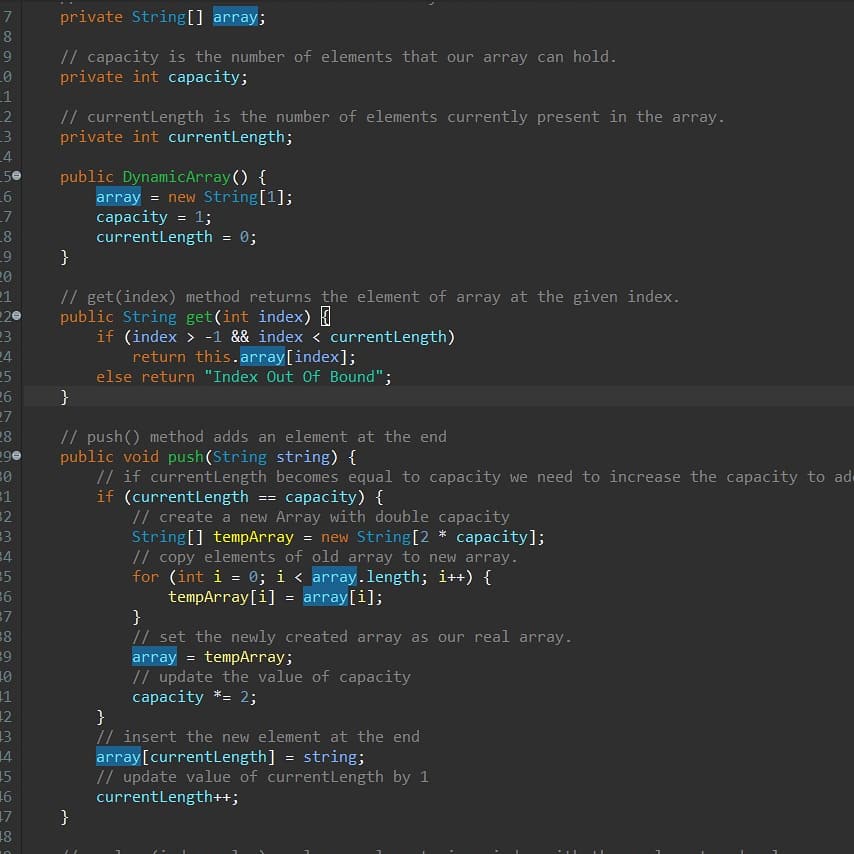The width and height of the screenshot is (854, 854).
Task: Click comment '// update value of currentLength by 1'
Action: (x=263, y=777)
